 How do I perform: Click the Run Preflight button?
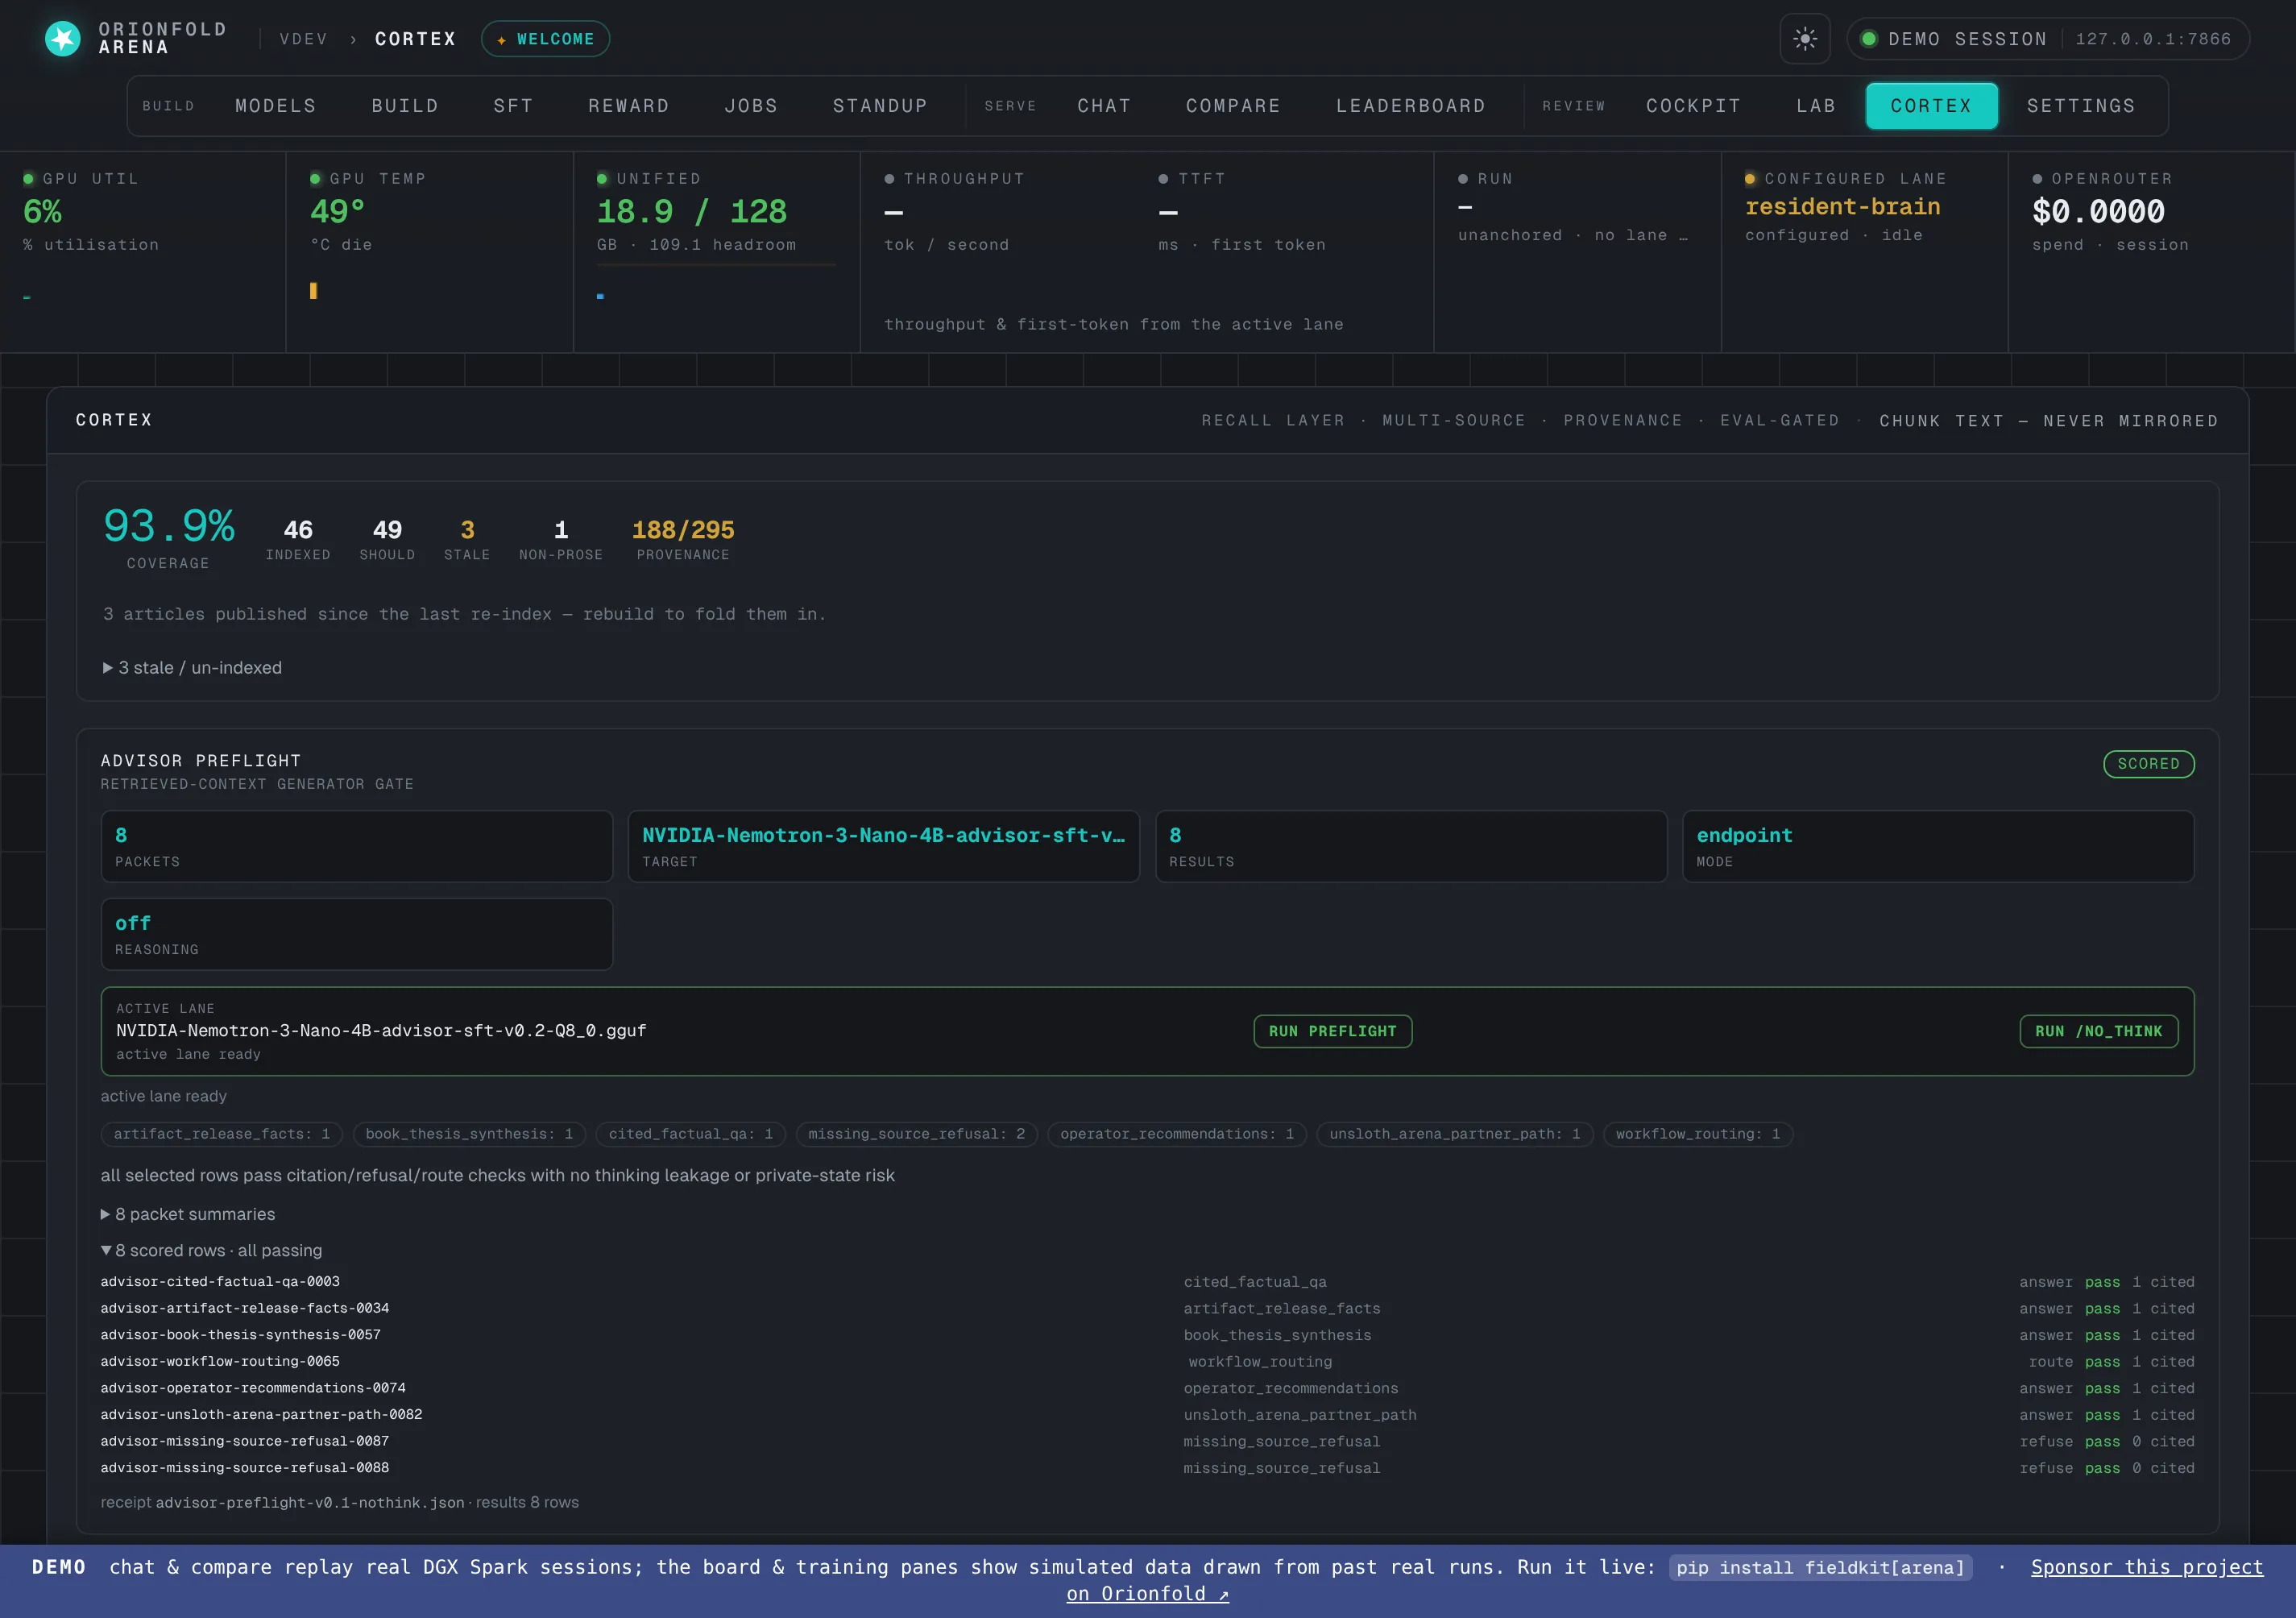(1332, 1031)
